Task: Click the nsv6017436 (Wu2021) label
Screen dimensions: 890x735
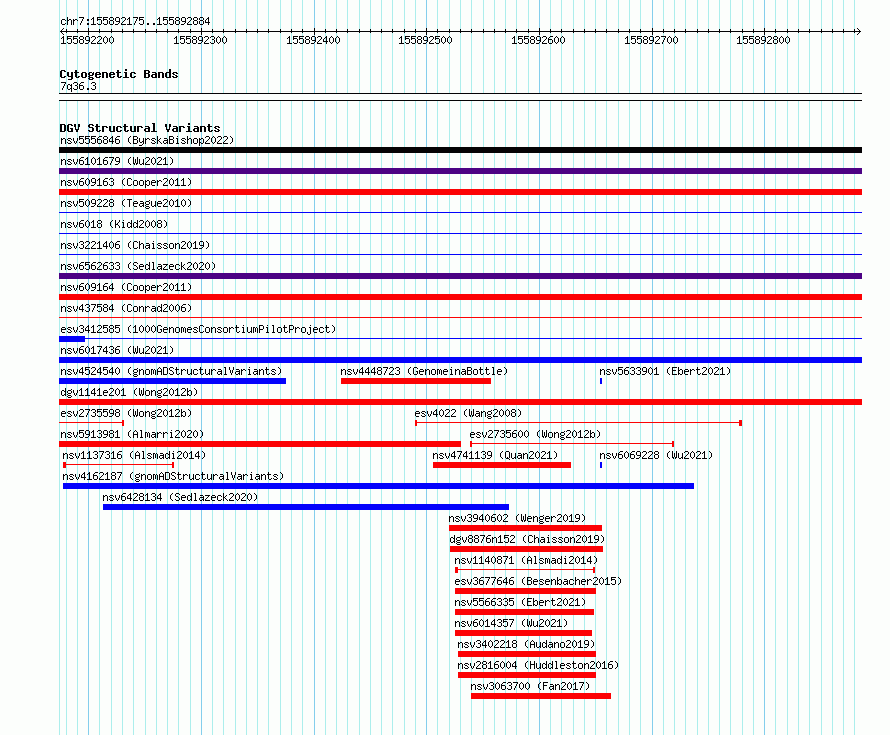Action: click(117, 350)
